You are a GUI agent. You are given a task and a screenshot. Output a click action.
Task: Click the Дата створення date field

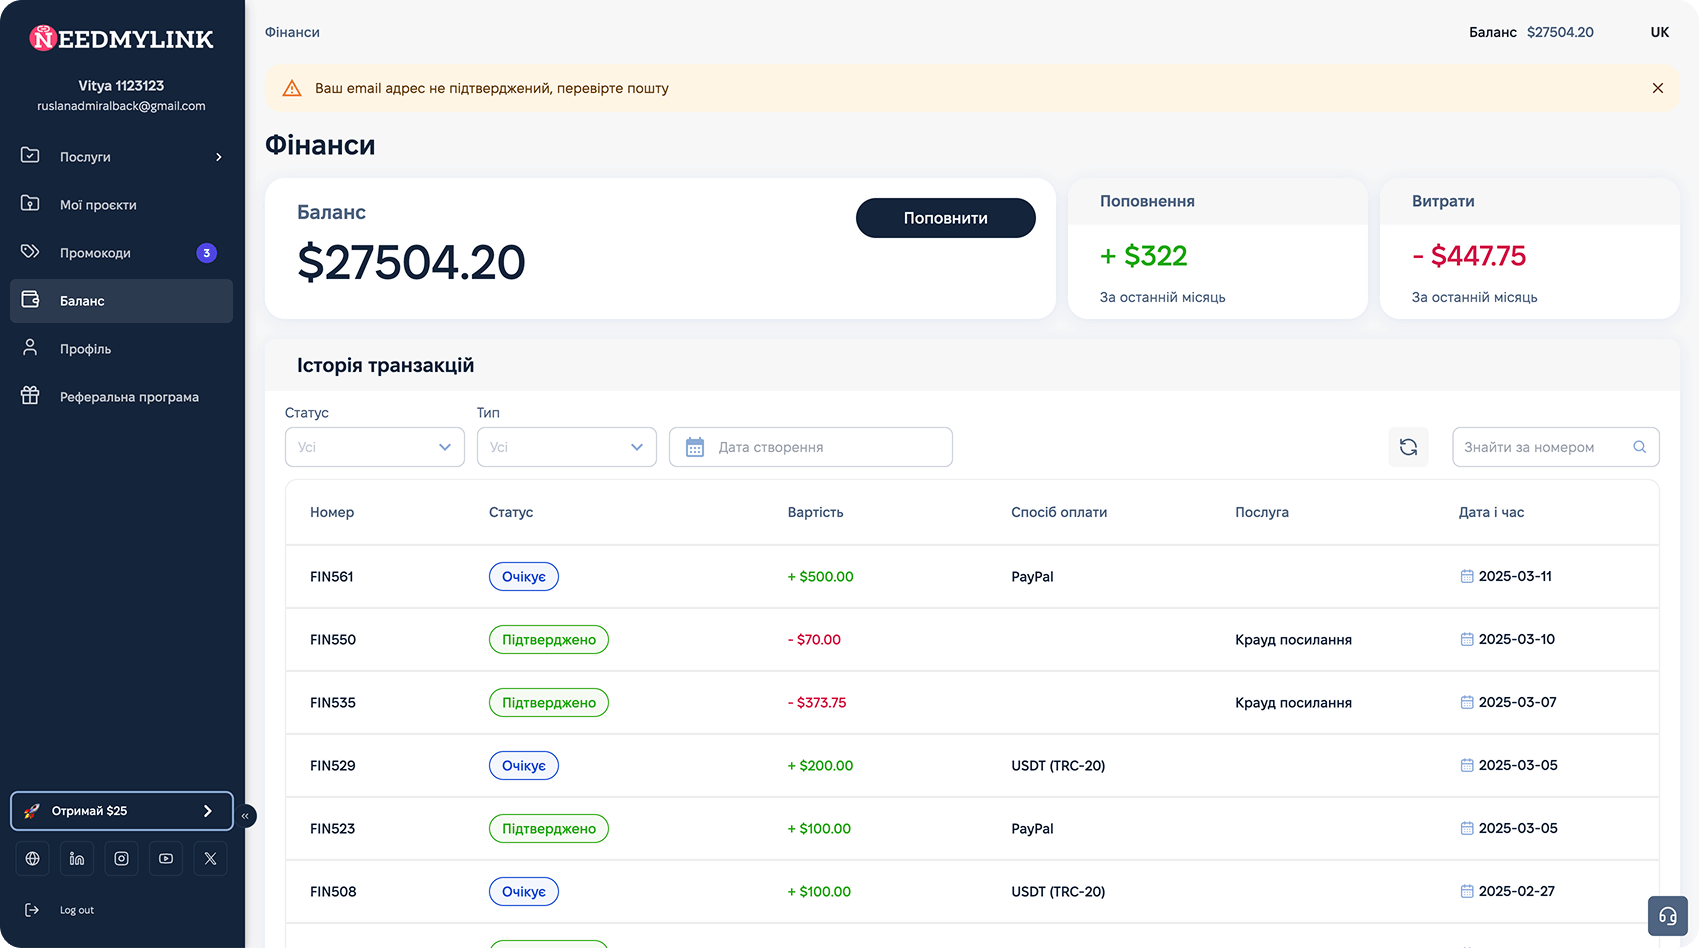point(810,447)
